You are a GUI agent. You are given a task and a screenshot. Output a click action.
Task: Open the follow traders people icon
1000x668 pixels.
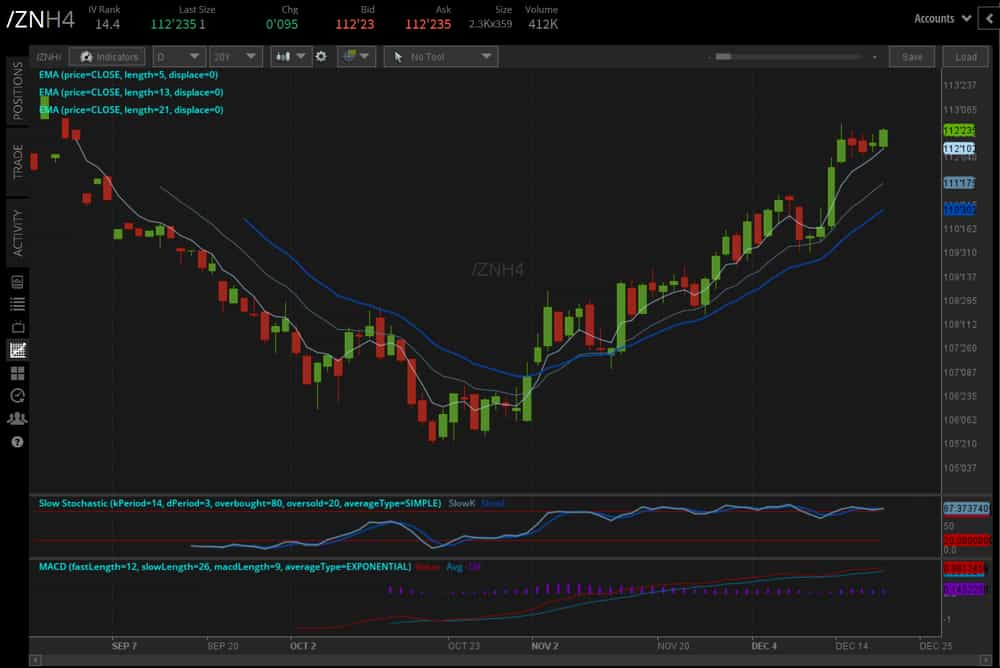pyautogui.click(x=17, y=419)
